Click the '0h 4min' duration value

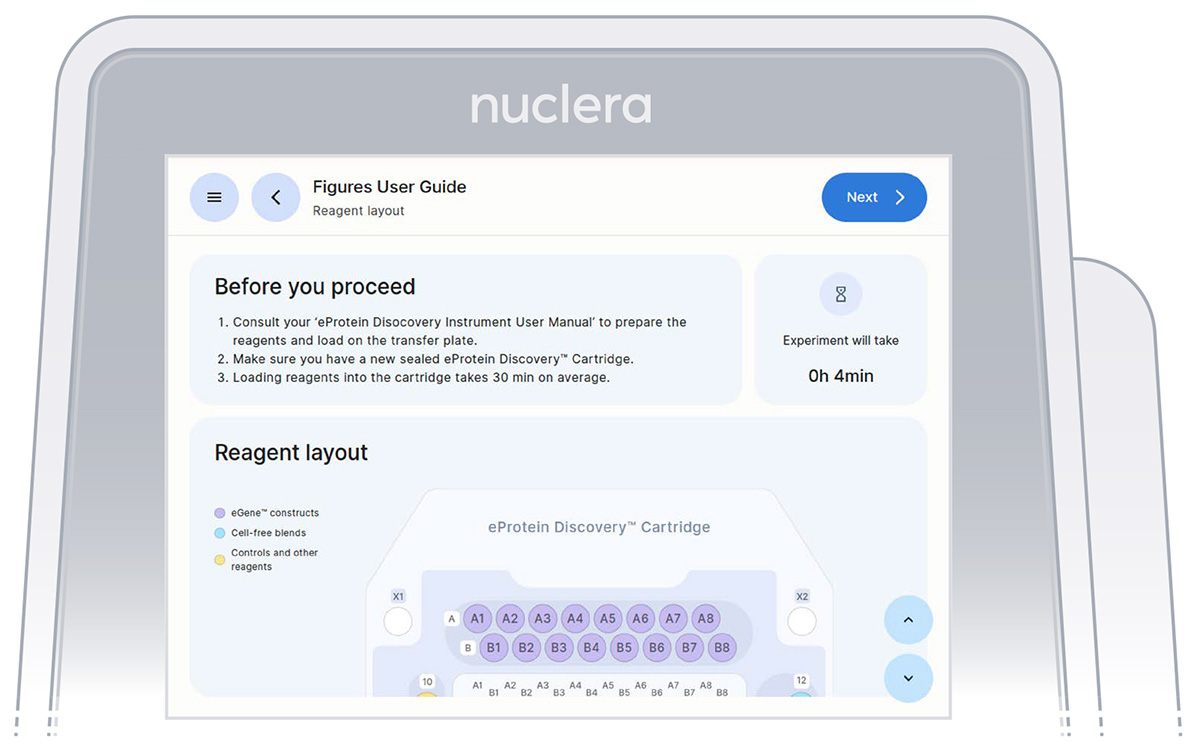841,376
